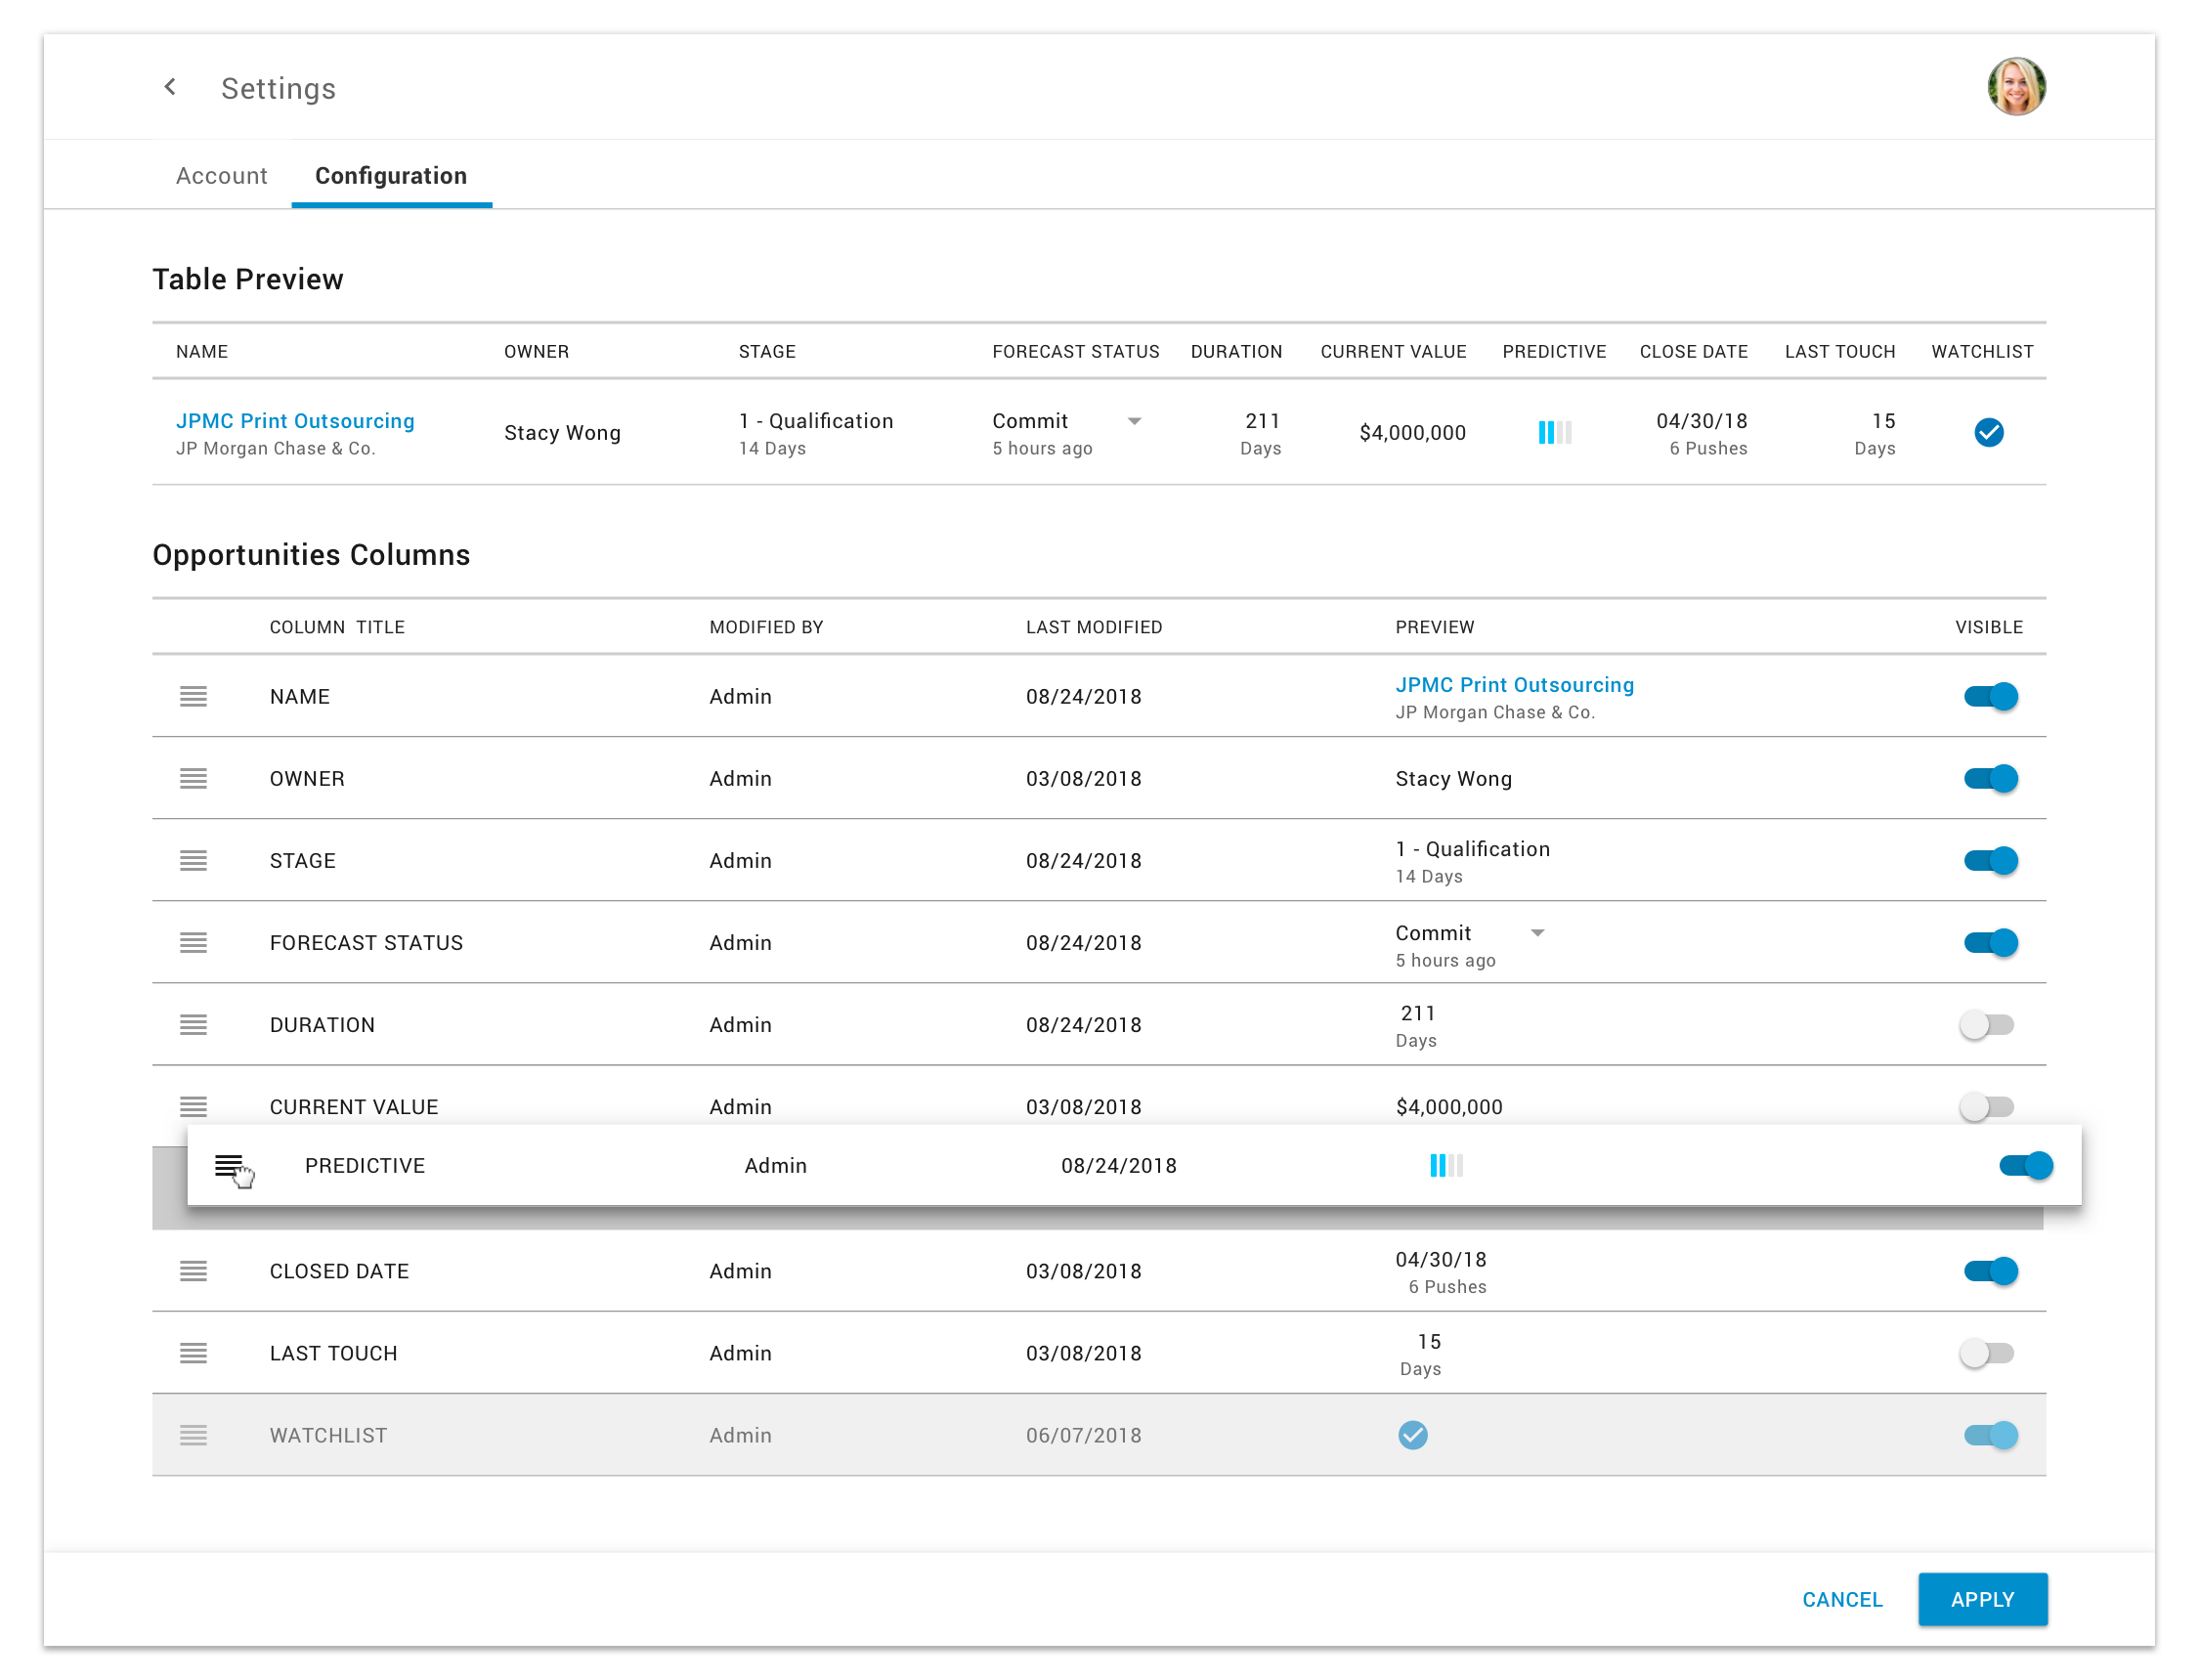The height and width of the screenshot is (1680, 2199).
Task: Click the predictive bars icon in Table Preview
Action: [x=1554, y=432]
